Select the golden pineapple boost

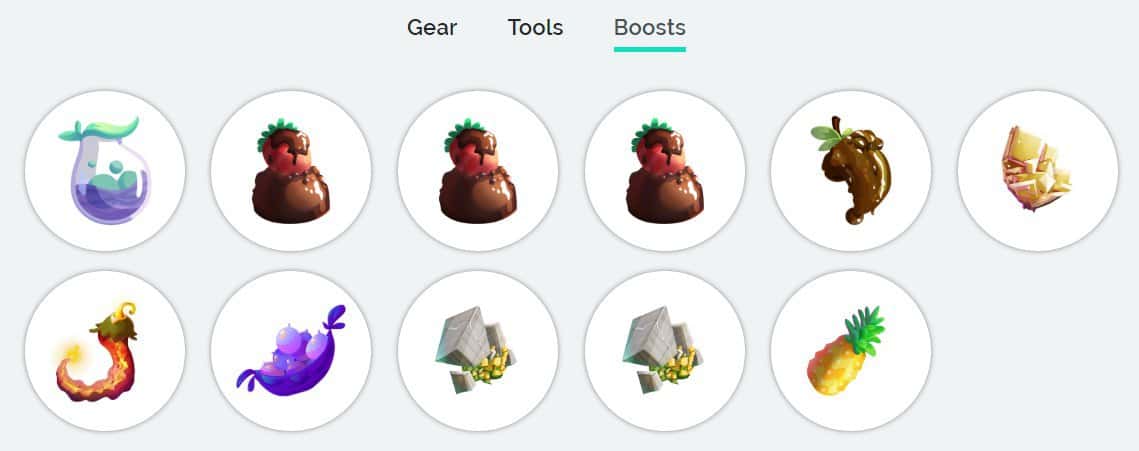pyautogui.click(x=851, y=351)
